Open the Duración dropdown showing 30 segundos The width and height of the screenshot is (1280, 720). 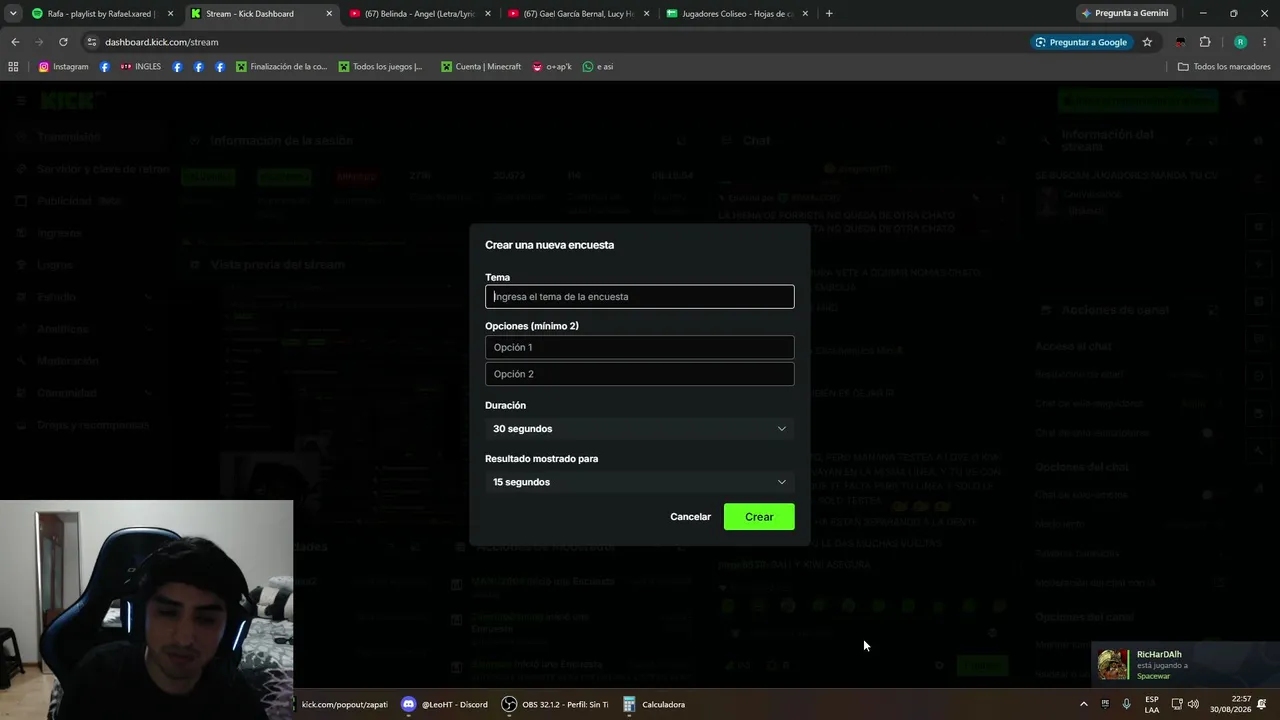click(640, 429)
